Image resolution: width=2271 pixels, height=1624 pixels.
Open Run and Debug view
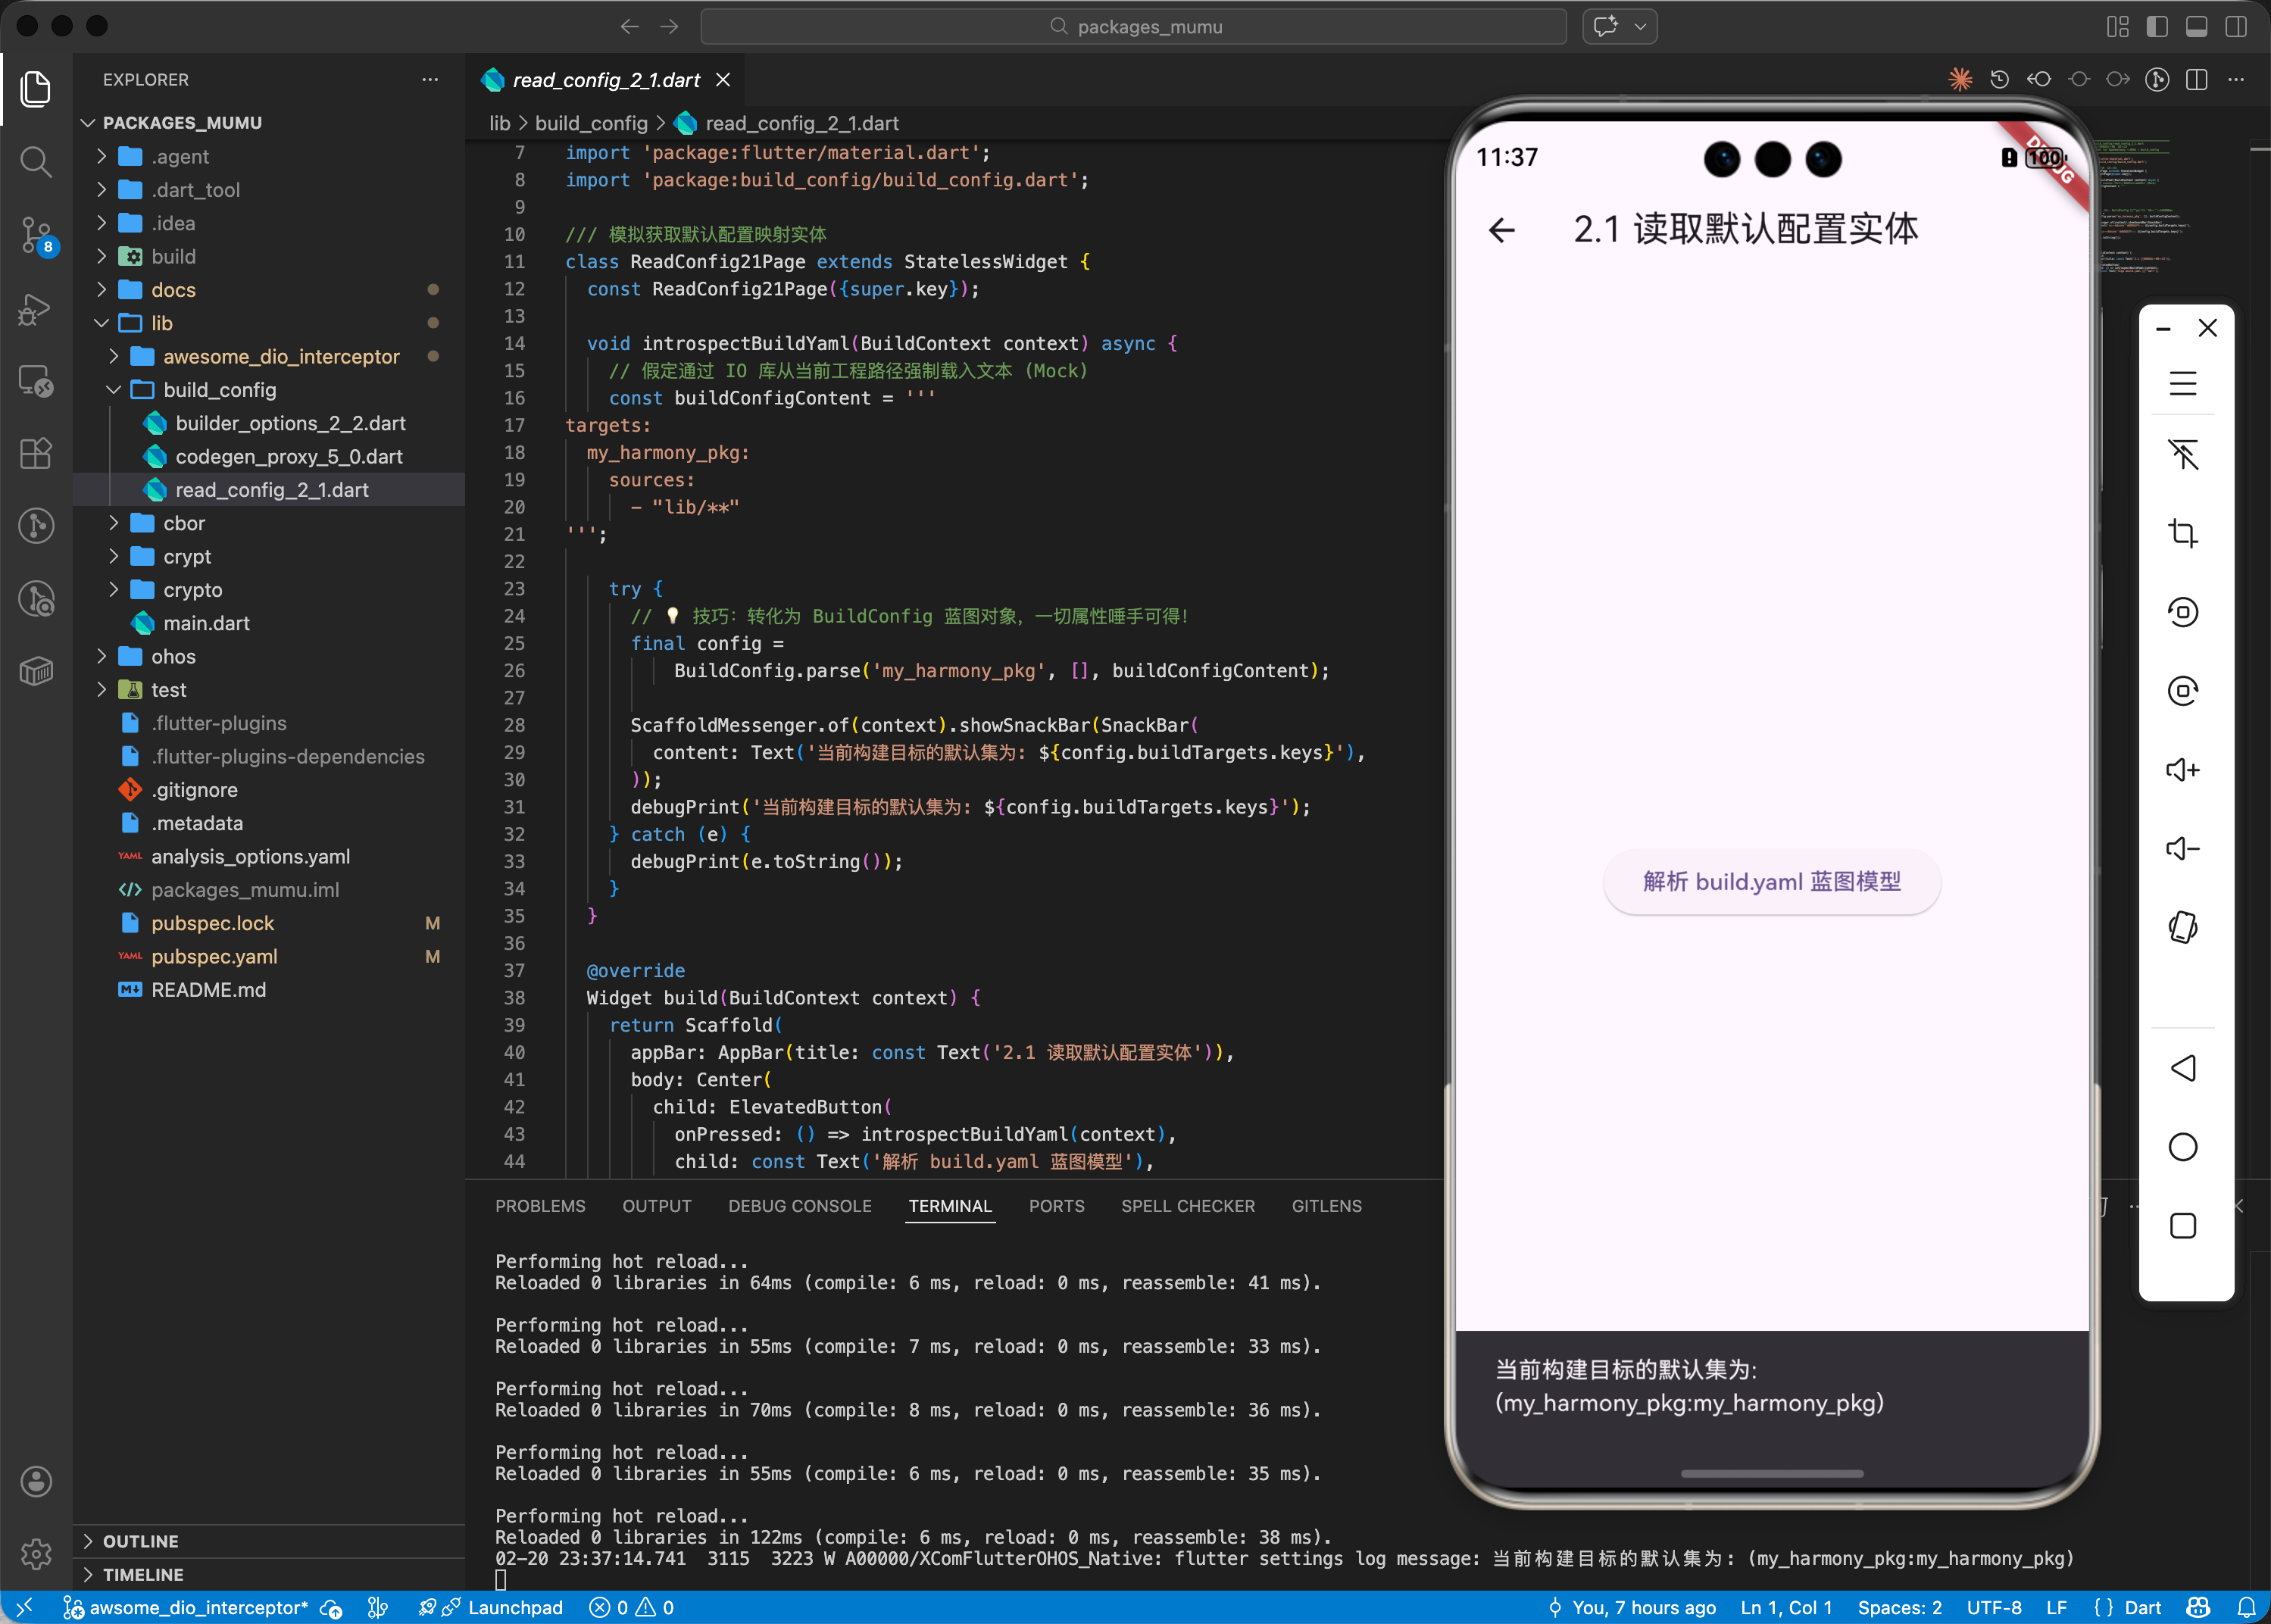[x=36, y=309]
